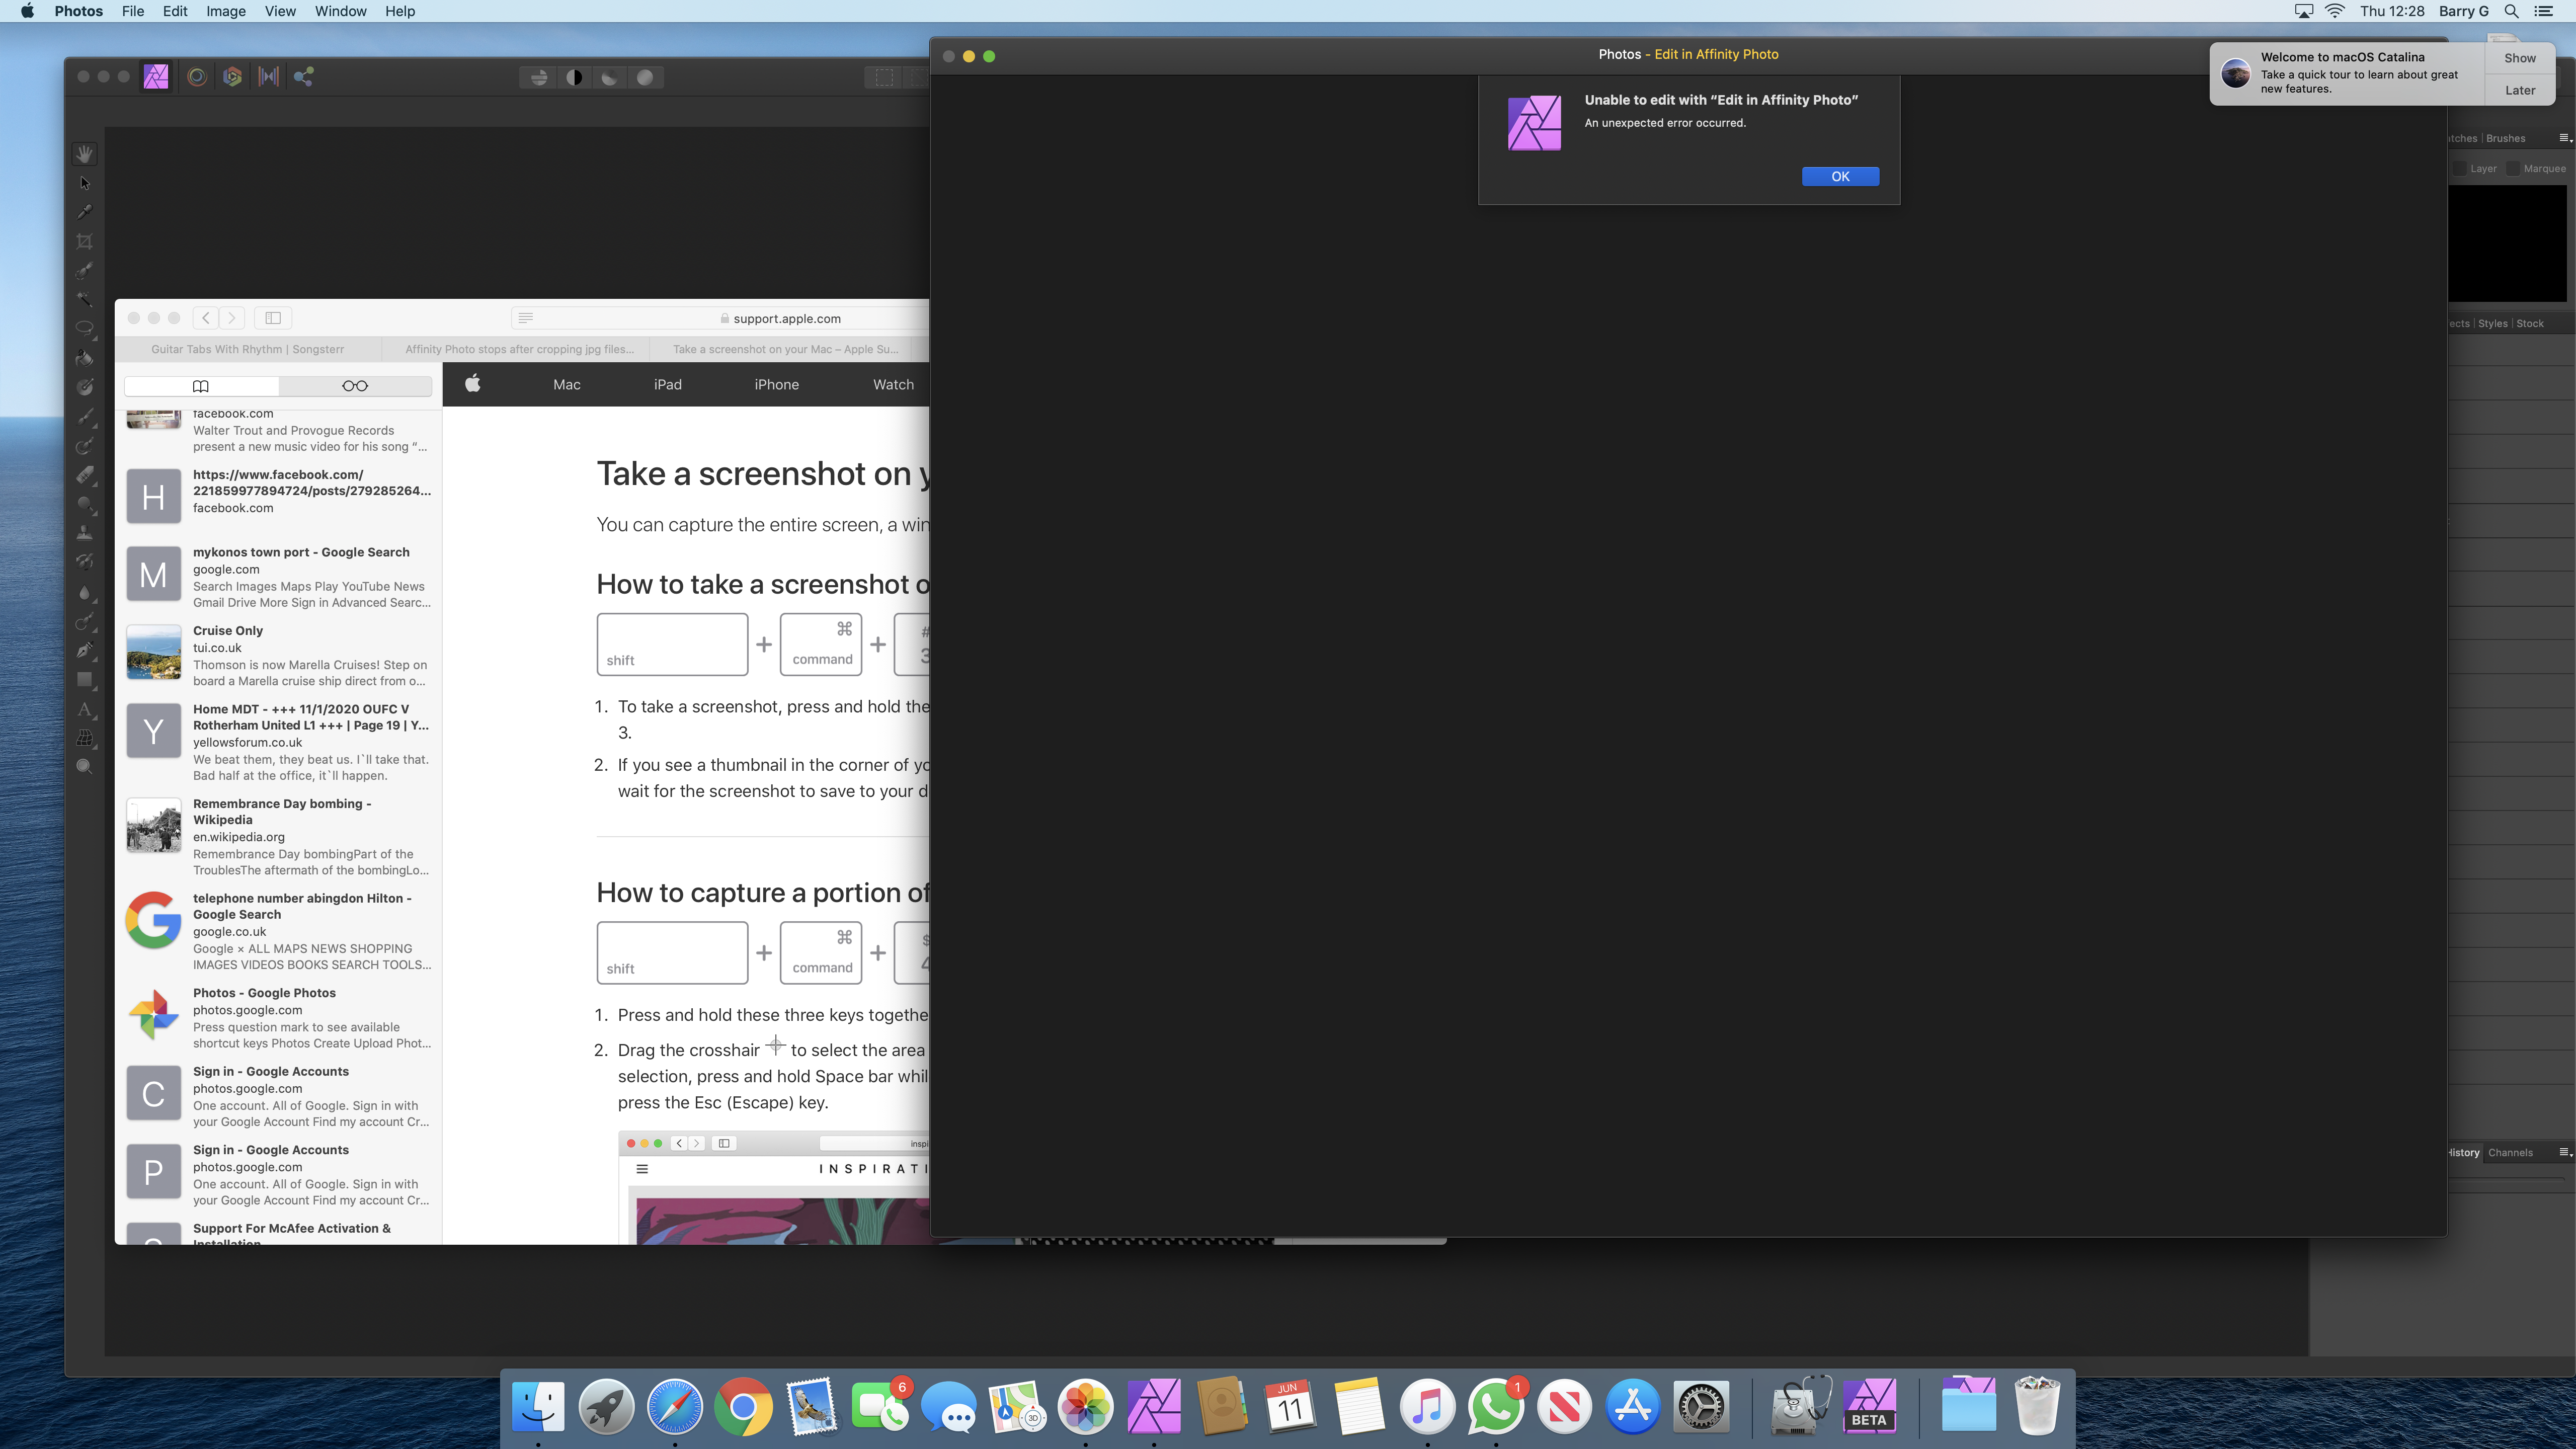Show Safari Reading List sidebar tab
The height and width of the screenshot is (1449, 2576).
pos(355,386)
